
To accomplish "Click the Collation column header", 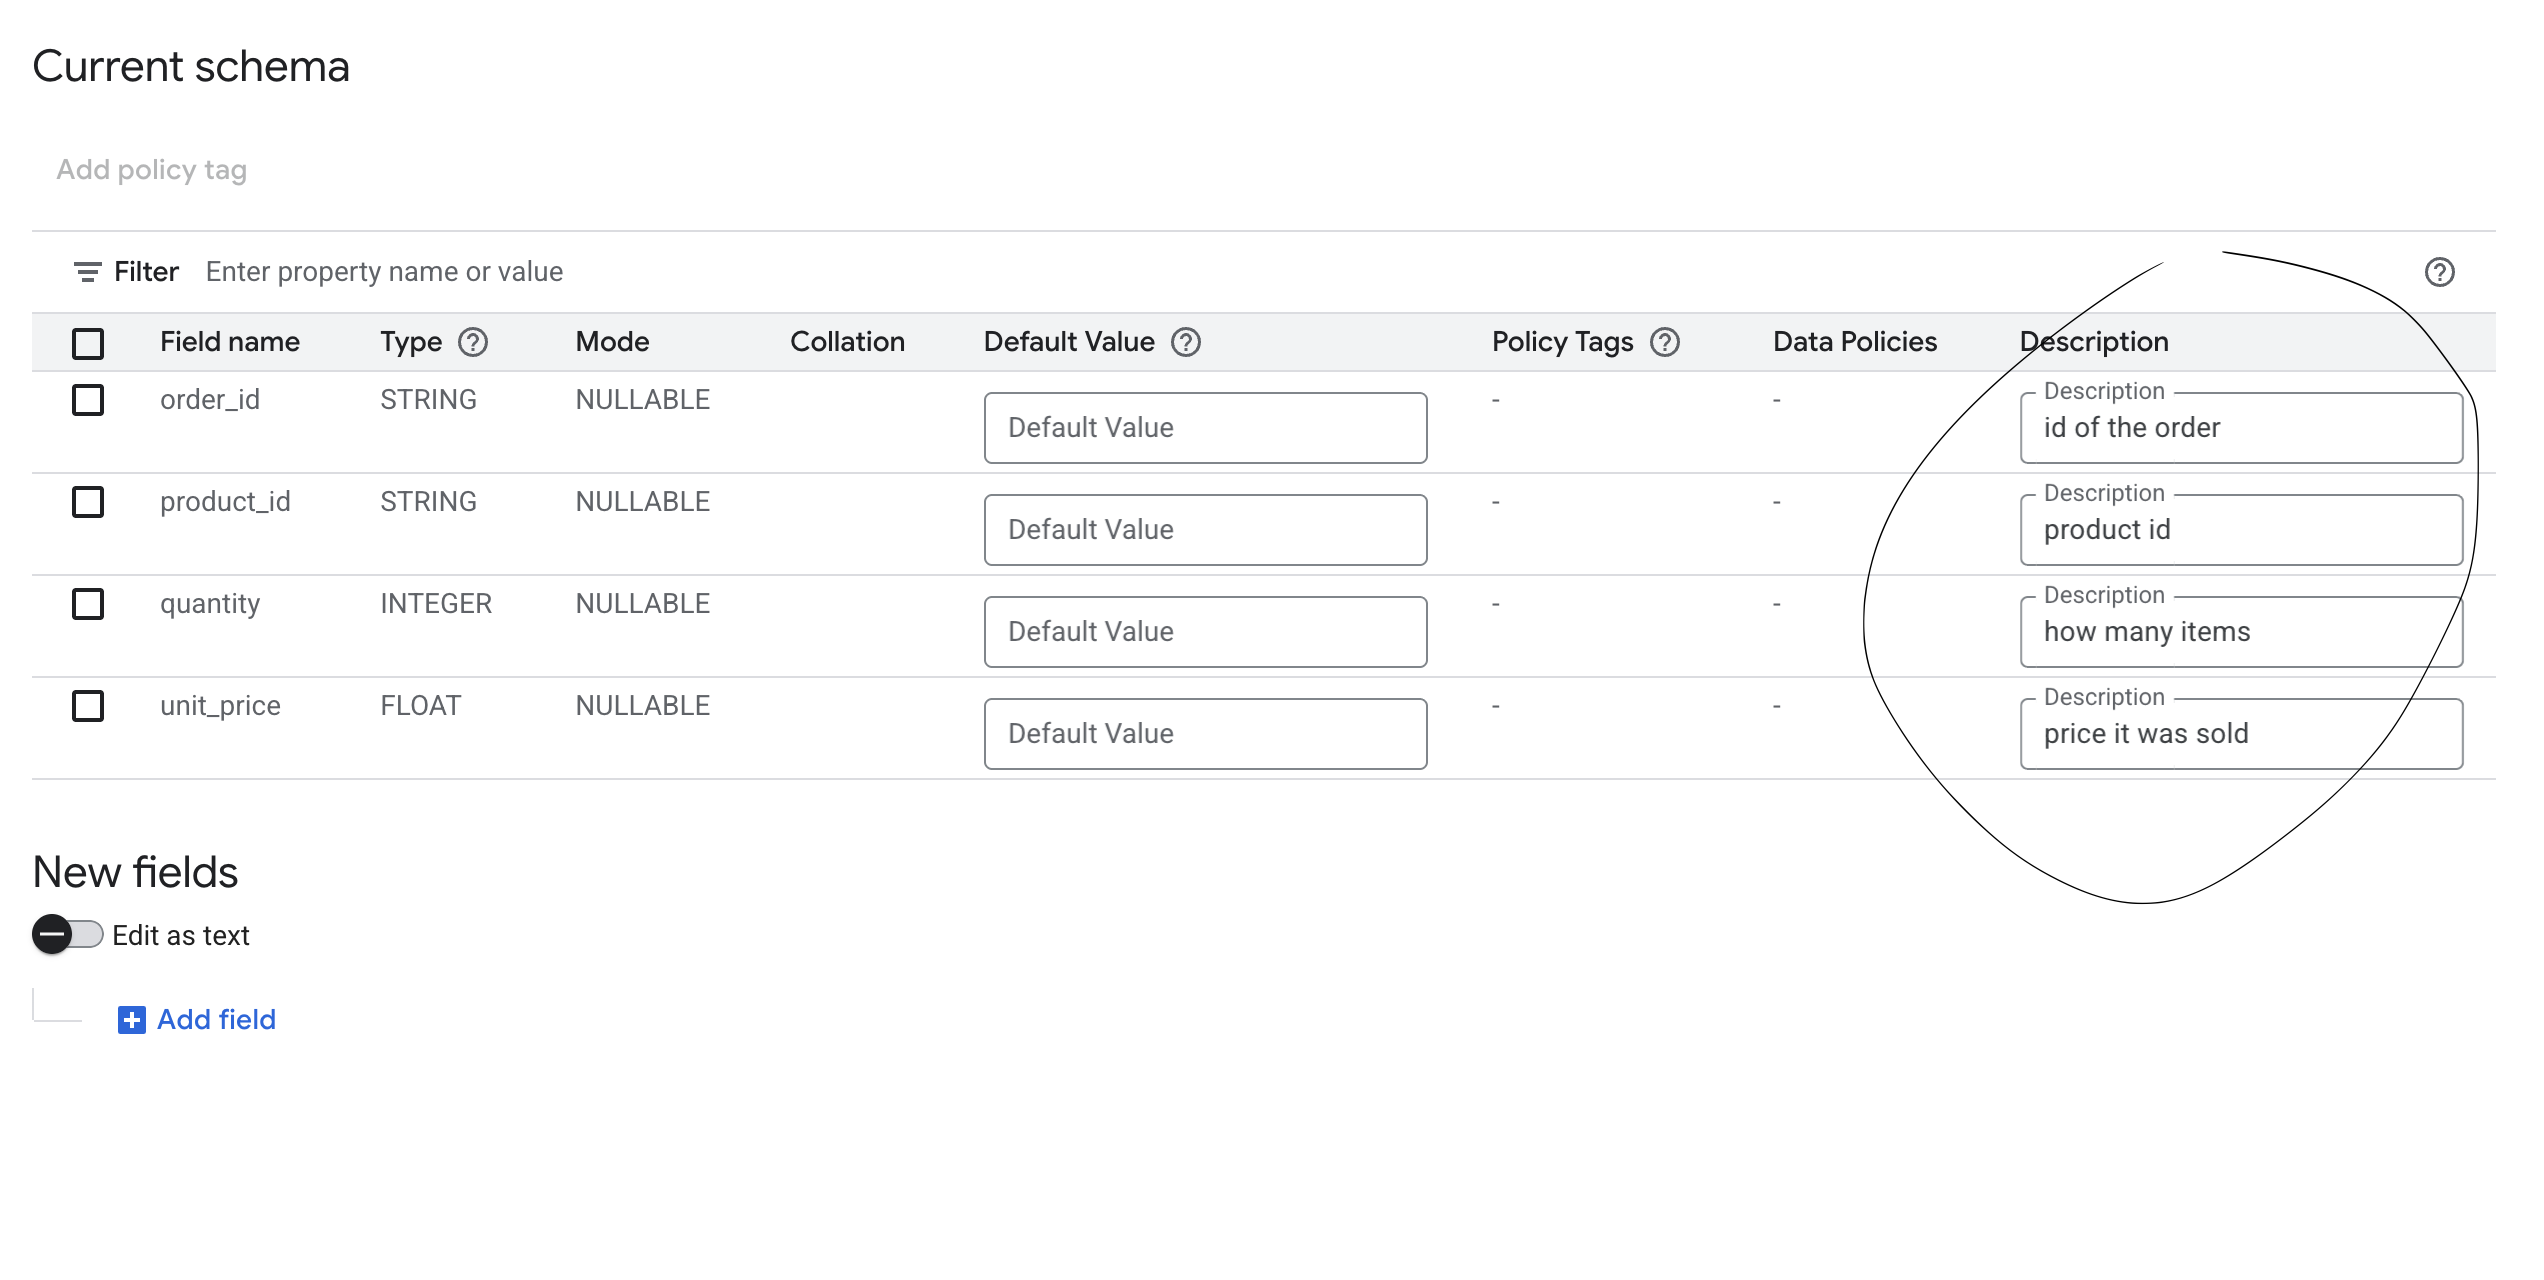I will (847, 342).
